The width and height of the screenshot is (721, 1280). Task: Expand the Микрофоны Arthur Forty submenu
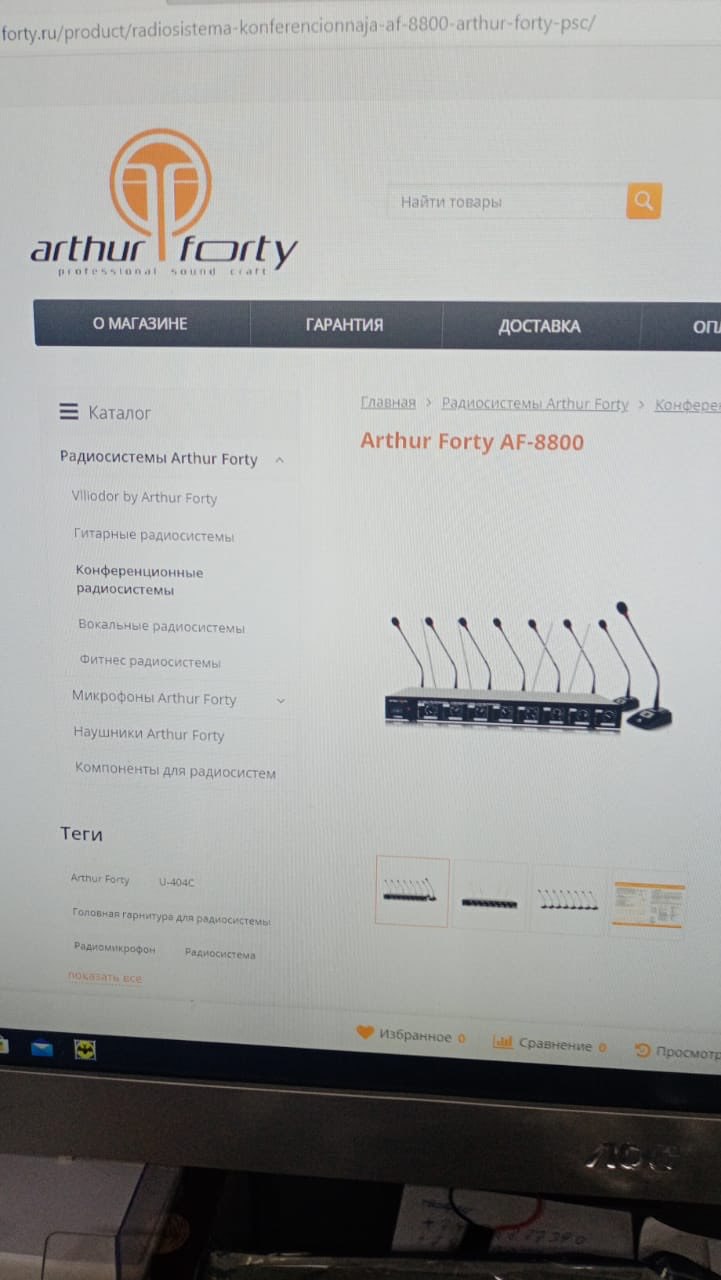point(281,701)
